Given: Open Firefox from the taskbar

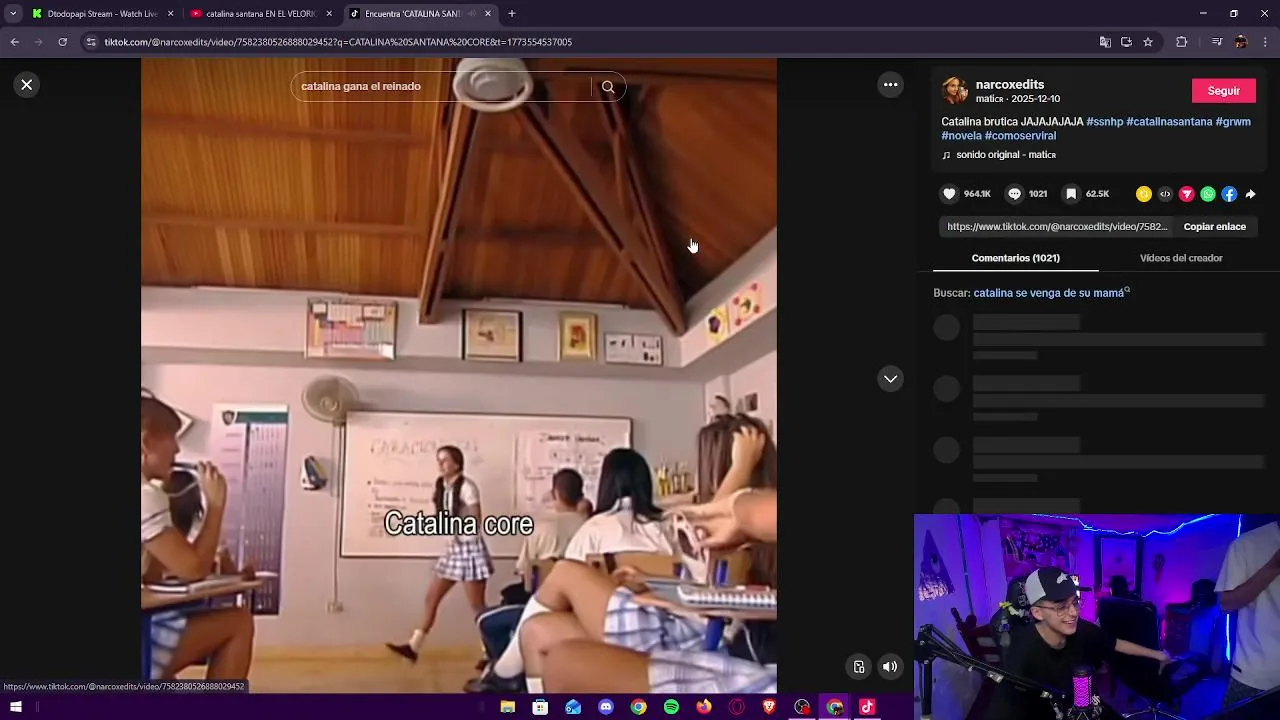Looking at the screenshot, I should coord(704,707).
